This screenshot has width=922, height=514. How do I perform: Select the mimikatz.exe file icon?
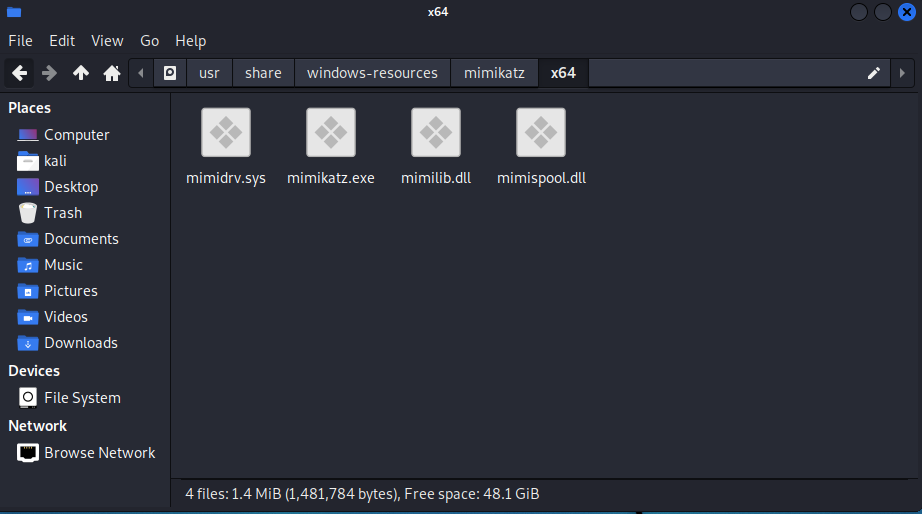pyautogui.click(x=330, y=132)
